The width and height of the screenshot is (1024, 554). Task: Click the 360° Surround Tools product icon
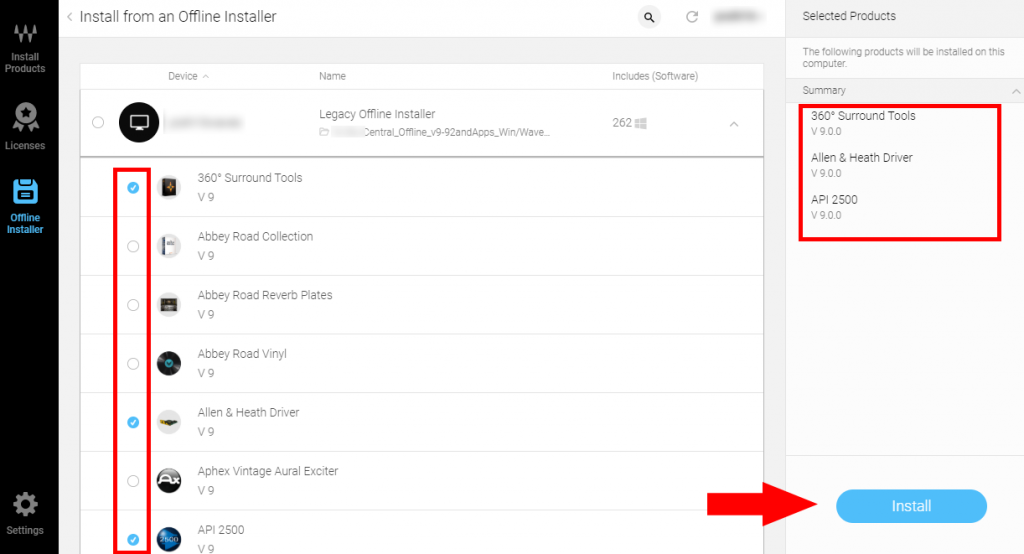coord(169,187)
